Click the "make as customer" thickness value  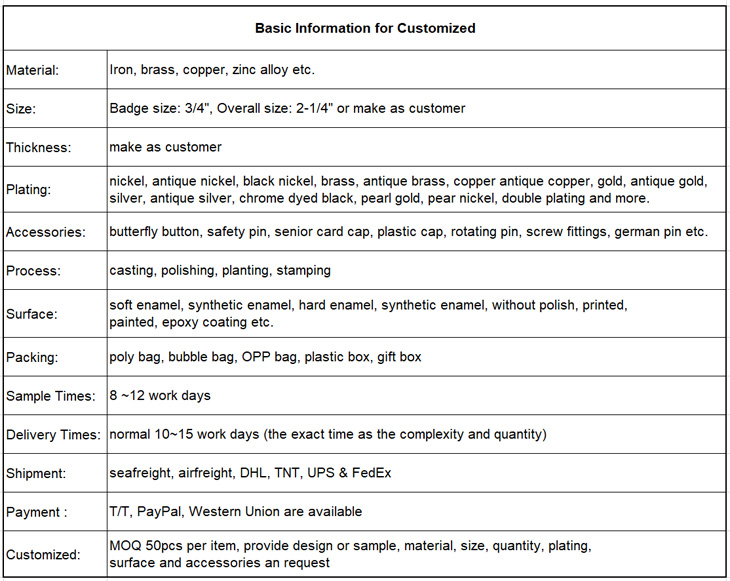[165, 147]
